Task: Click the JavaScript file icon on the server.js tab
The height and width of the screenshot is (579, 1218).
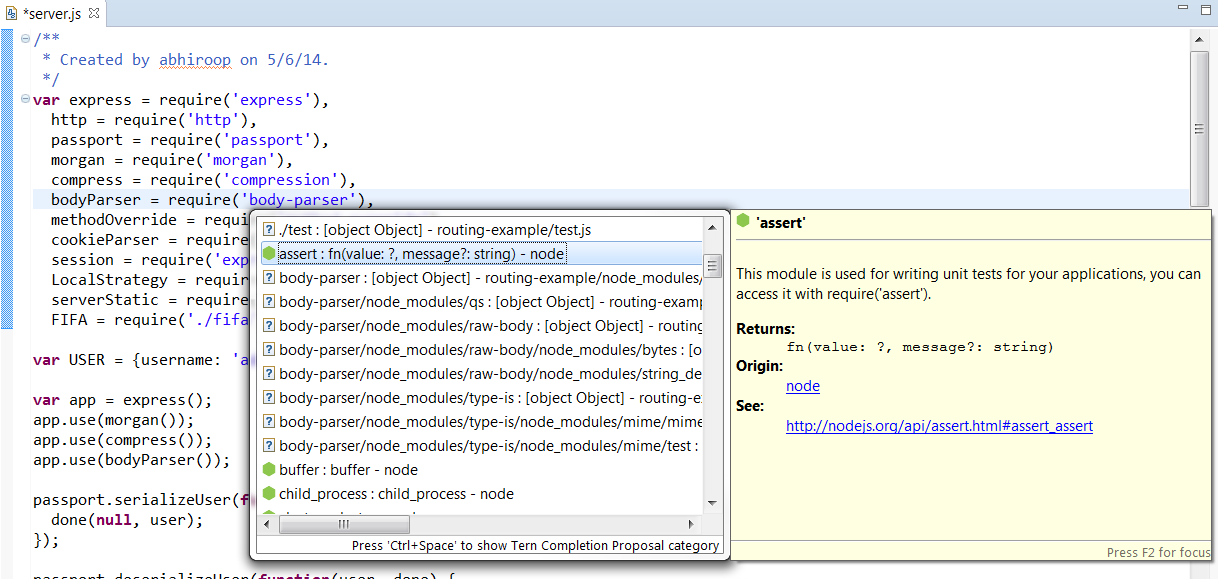Action: tap(14, 15)
